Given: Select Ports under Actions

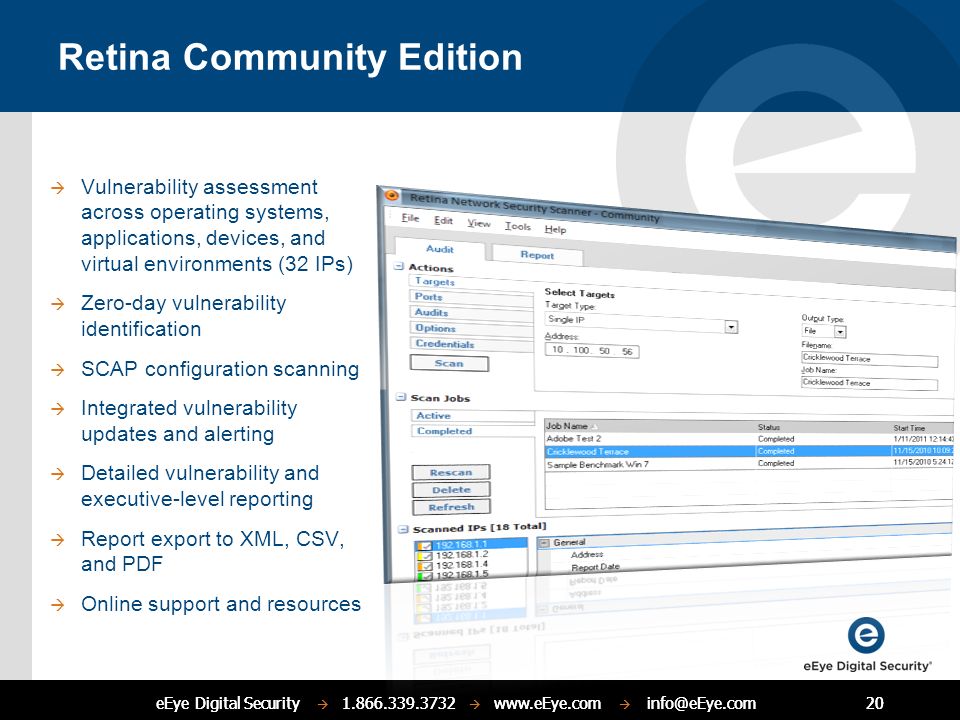Looking at the screenshot, I should [x=470, y=298].
